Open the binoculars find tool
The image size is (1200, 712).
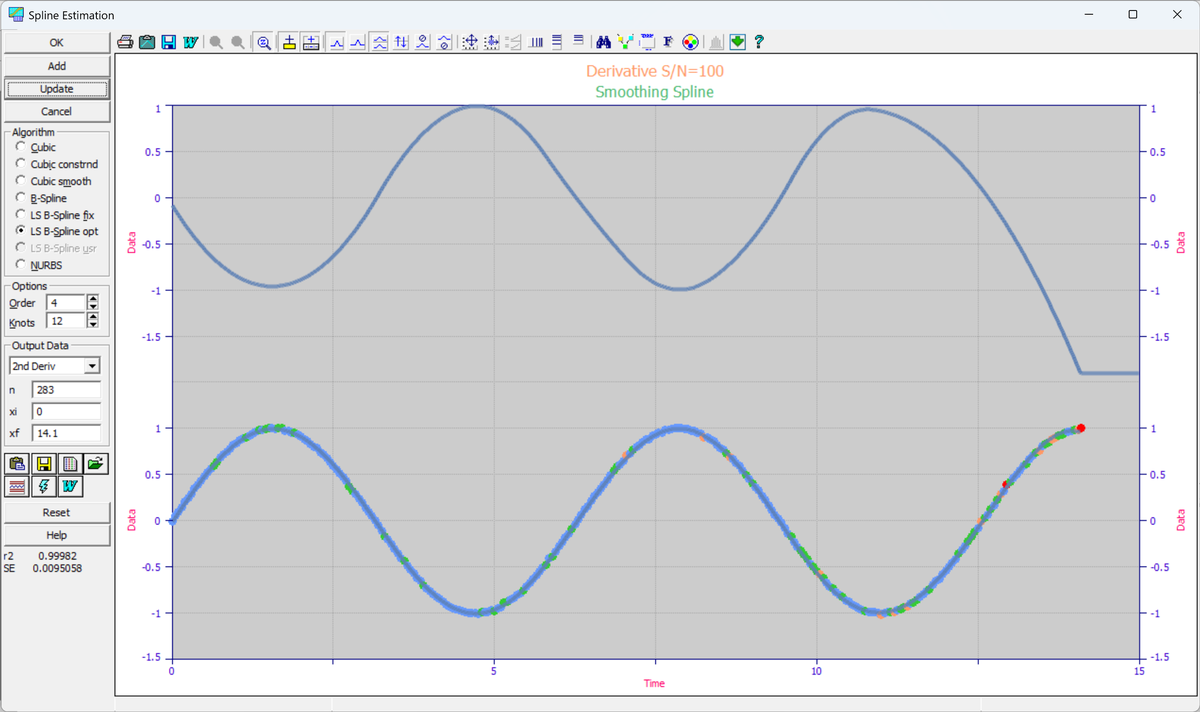tap(603, 42)
